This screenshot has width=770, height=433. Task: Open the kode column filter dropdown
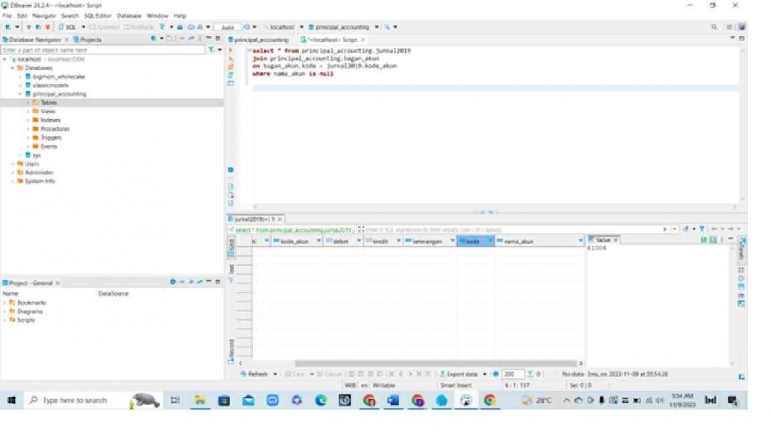490,242
